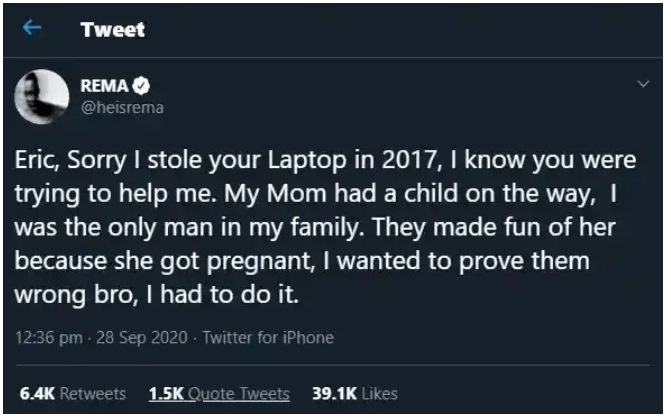The height and width of the screenshot is (417, 671).
Task: Click the 6.4K retweet count
Action: tap(37, 393)
